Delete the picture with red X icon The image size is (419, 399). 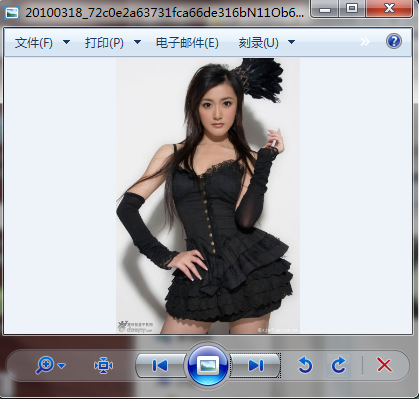click(x=384, y=365)
